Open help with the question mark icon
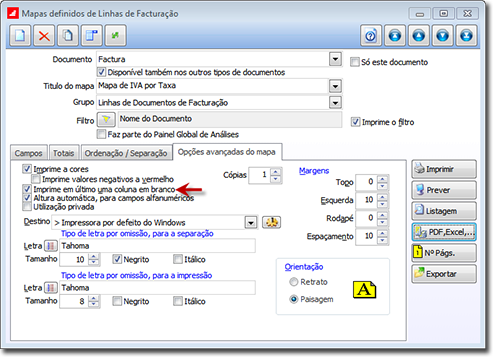This screenshot has height=361, width=496. 371,35
